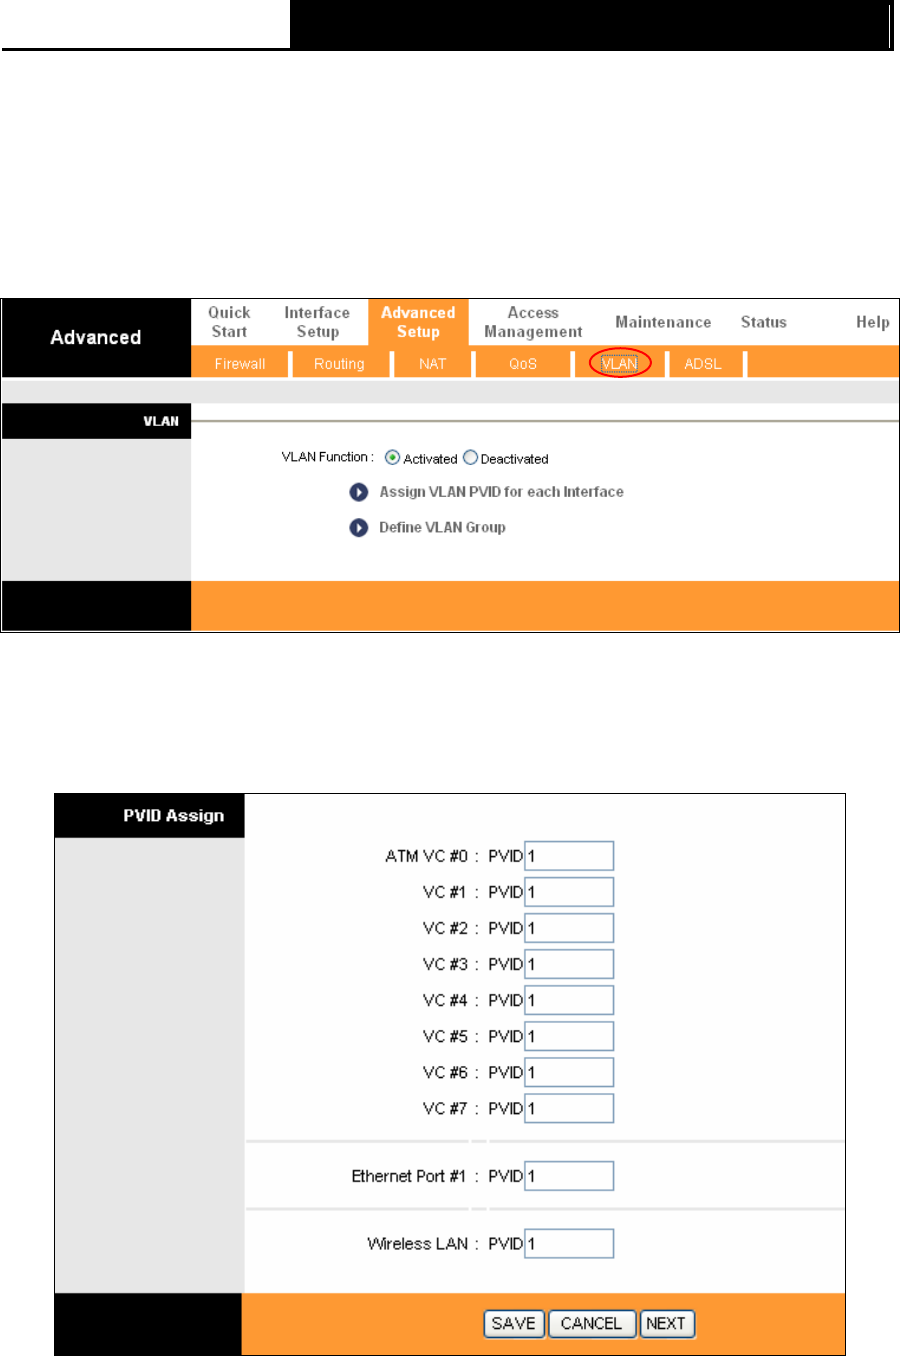Click the NEXT button

(x=666, y=1324)
